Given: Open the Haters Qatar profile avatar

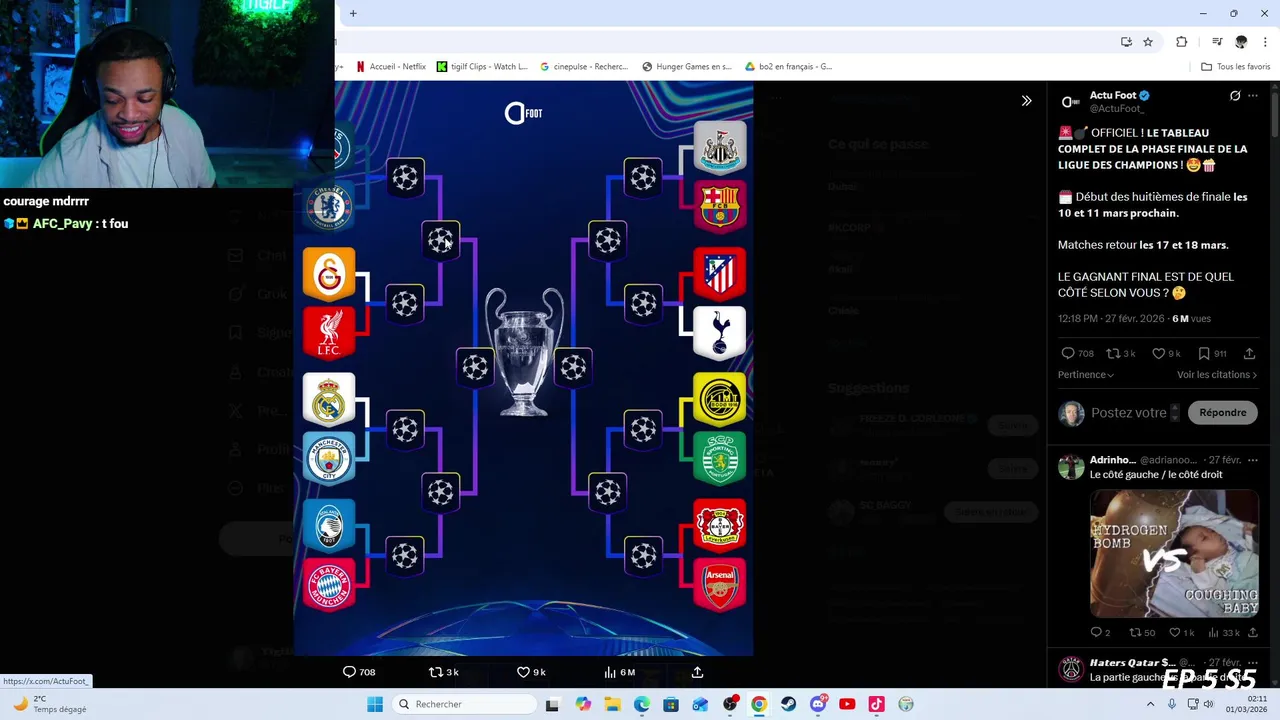Looking at the screenshot, I should (x=1071, y=669).
